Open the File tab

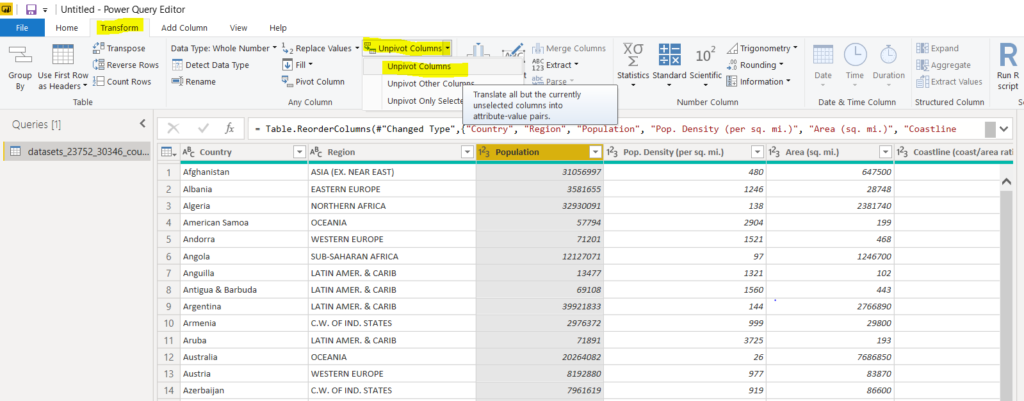pyautogui.click(x=22, y=27)
